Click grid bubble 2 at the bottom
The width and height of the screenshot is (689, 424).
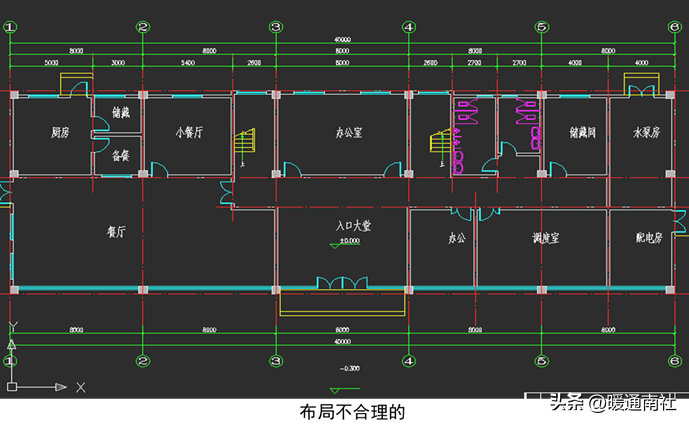[142, 360]
